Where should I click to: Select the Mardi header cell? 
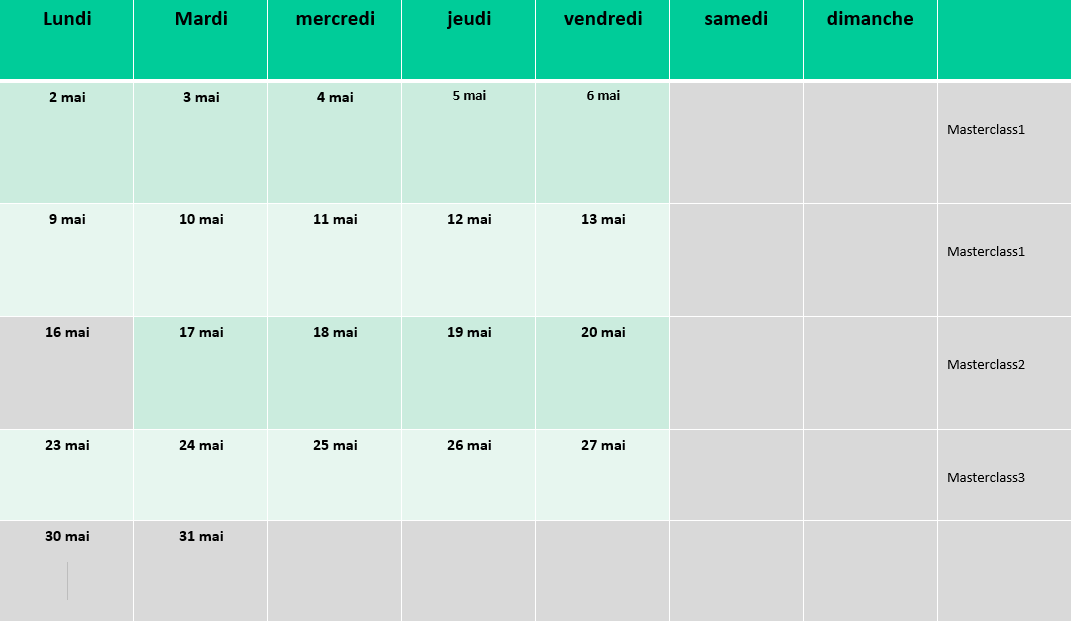pos(201,39)
